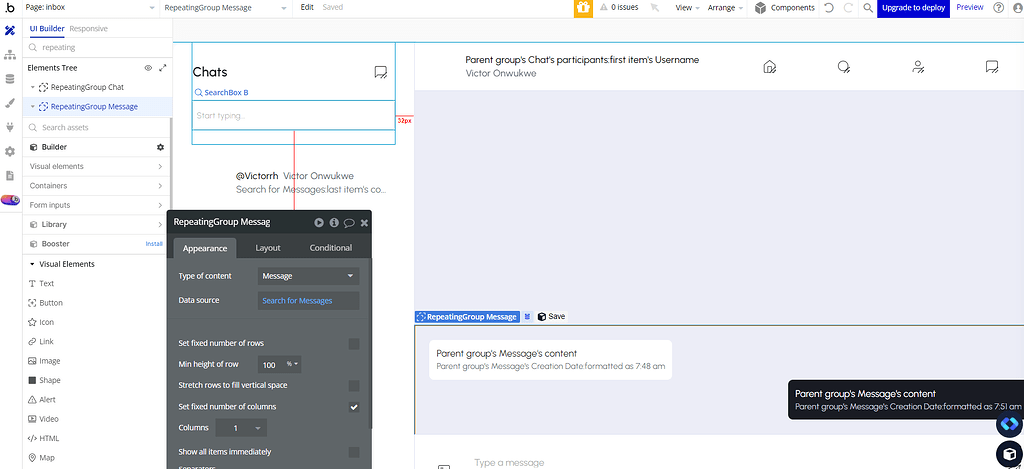Open the Builder gear settings icon

point(160,148)
